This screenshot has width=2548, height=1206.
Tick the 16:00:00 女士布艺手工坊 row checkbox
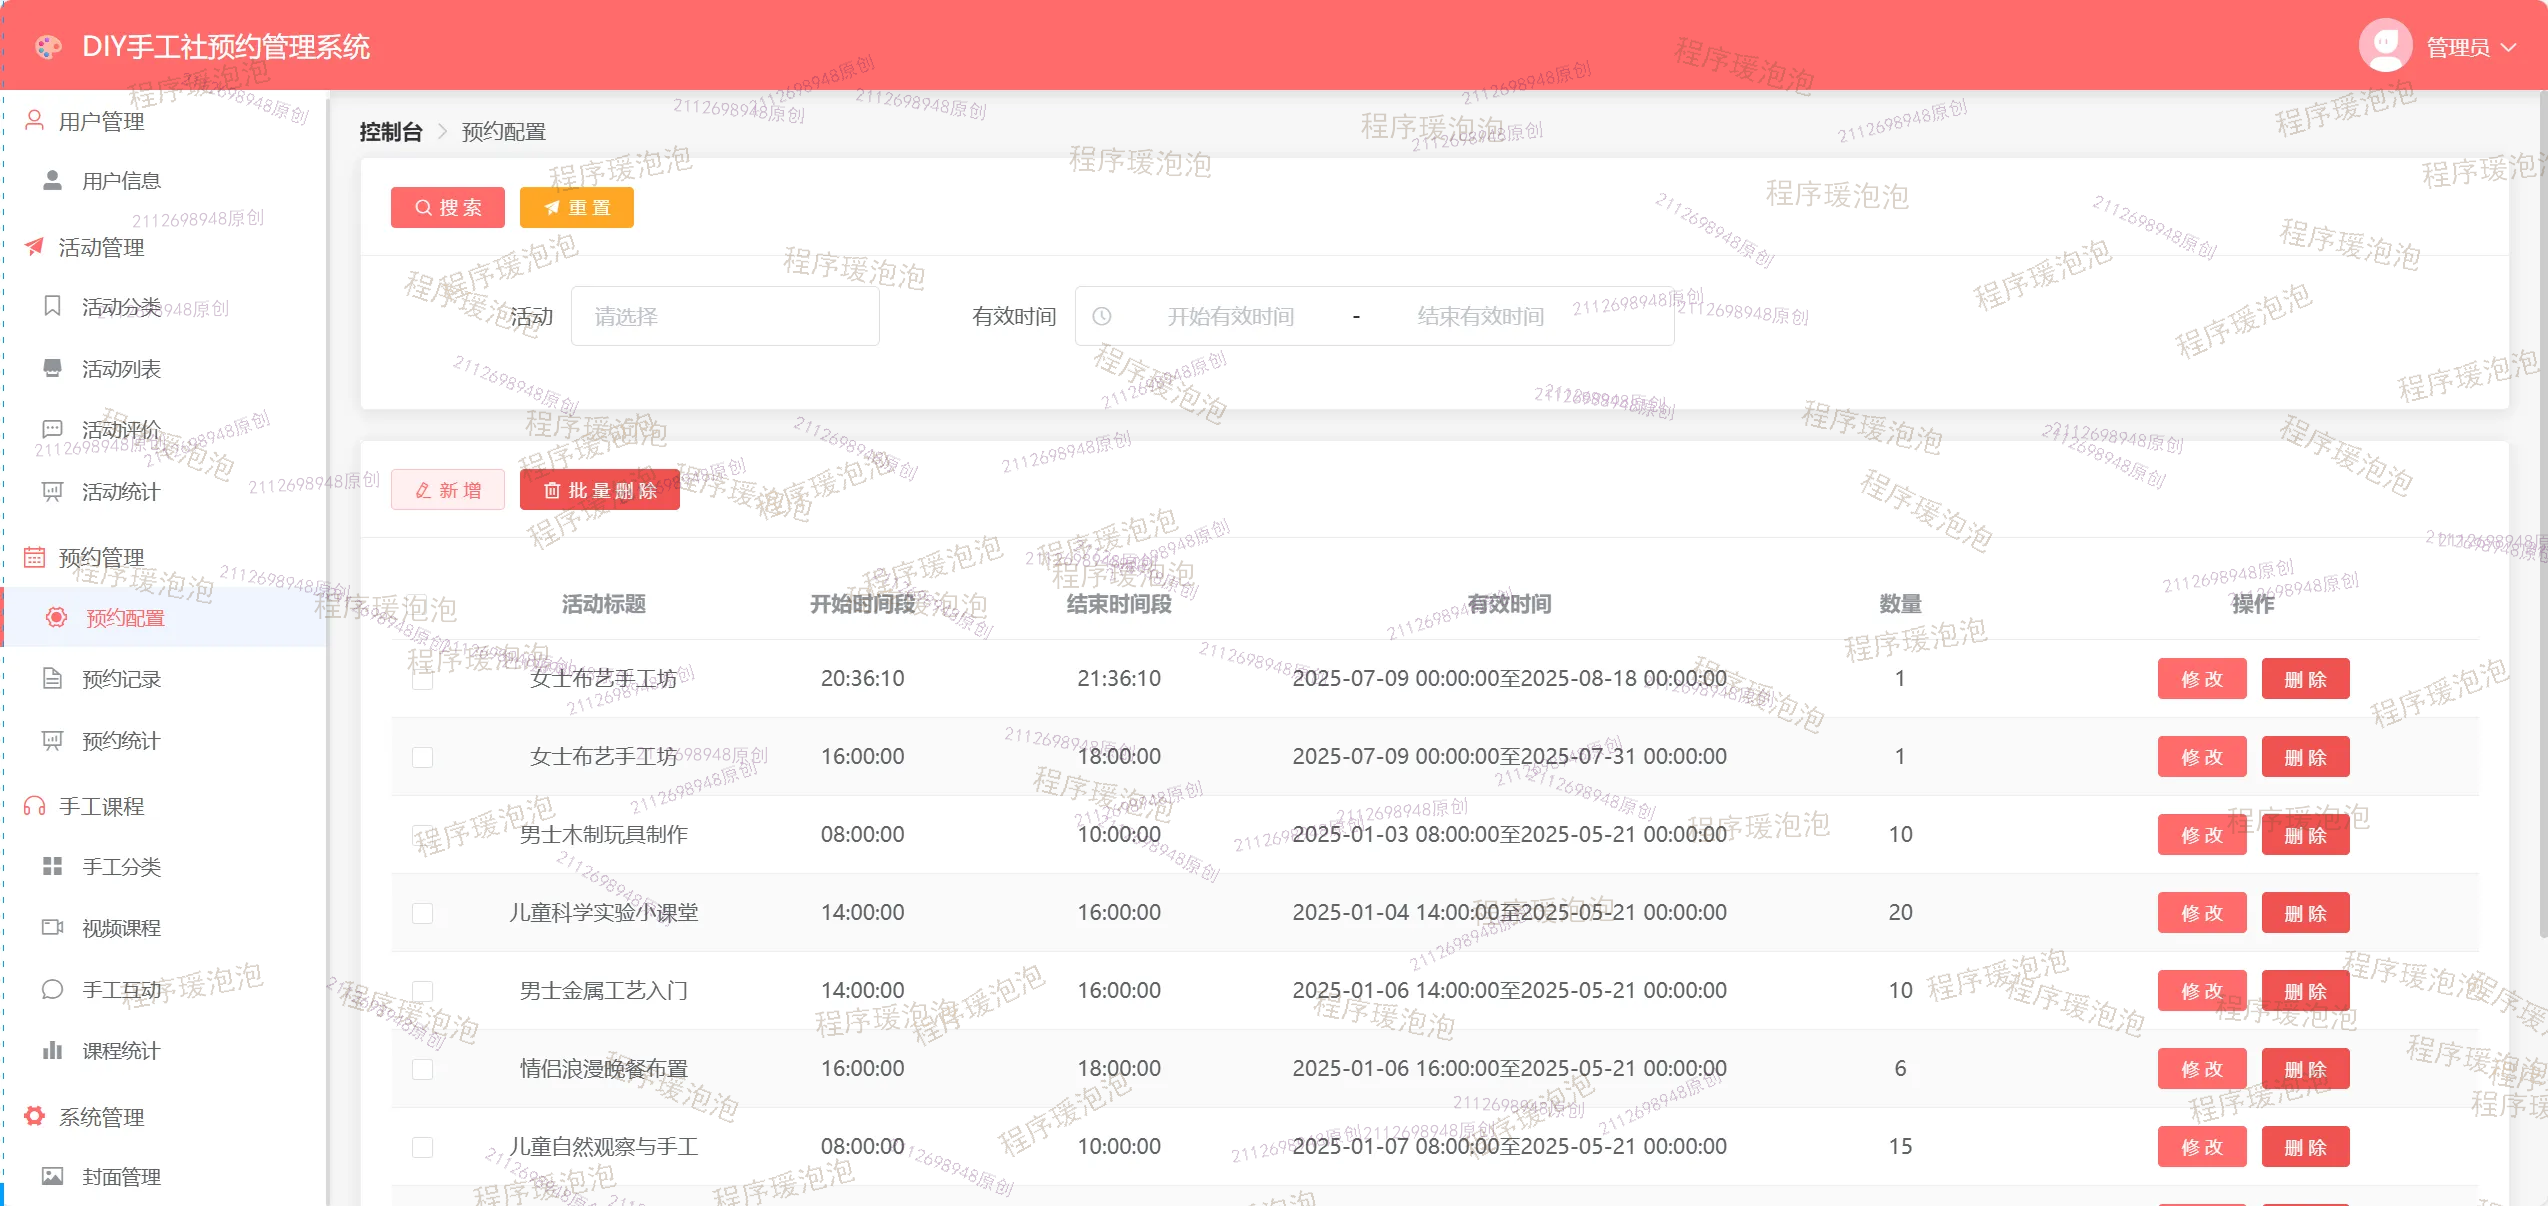pos(423,757)
